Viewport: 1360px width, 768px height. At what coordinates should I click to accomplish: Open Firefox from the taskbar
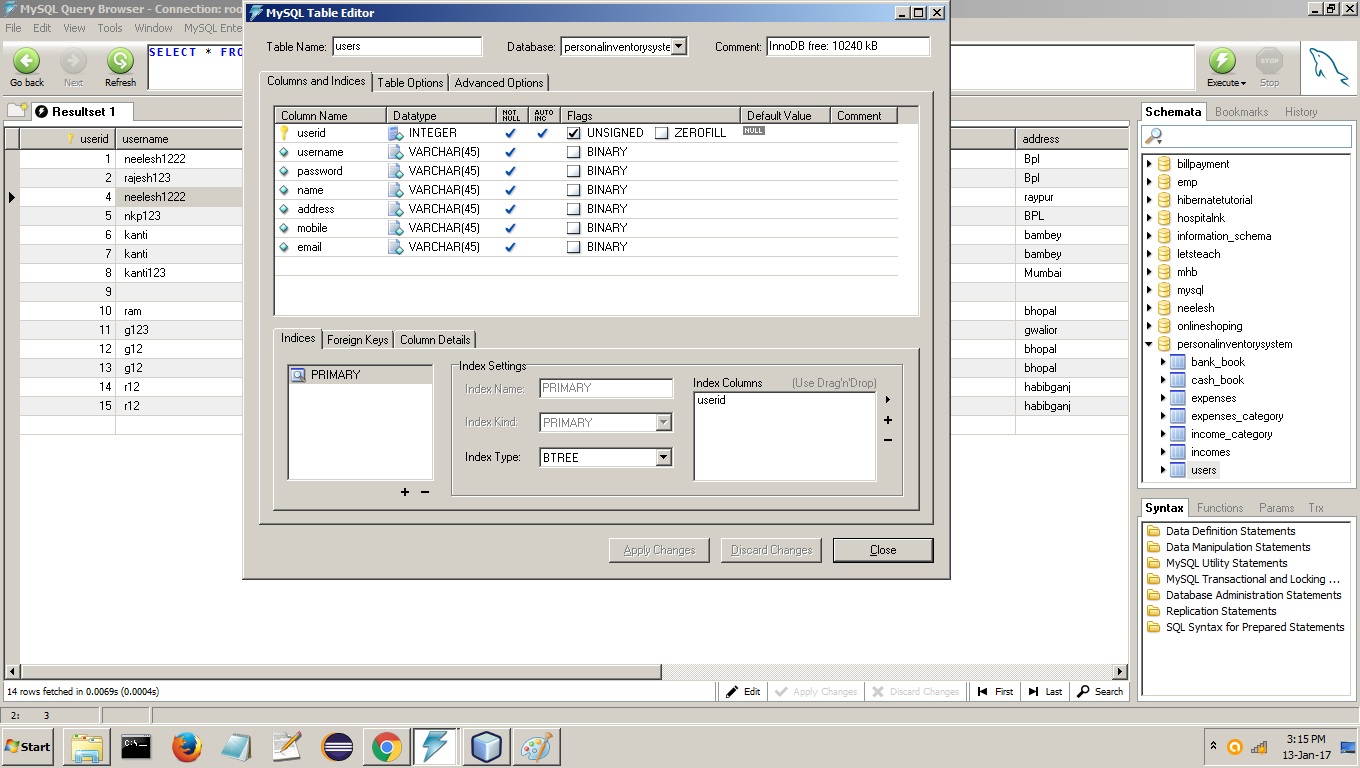[187, 747]
